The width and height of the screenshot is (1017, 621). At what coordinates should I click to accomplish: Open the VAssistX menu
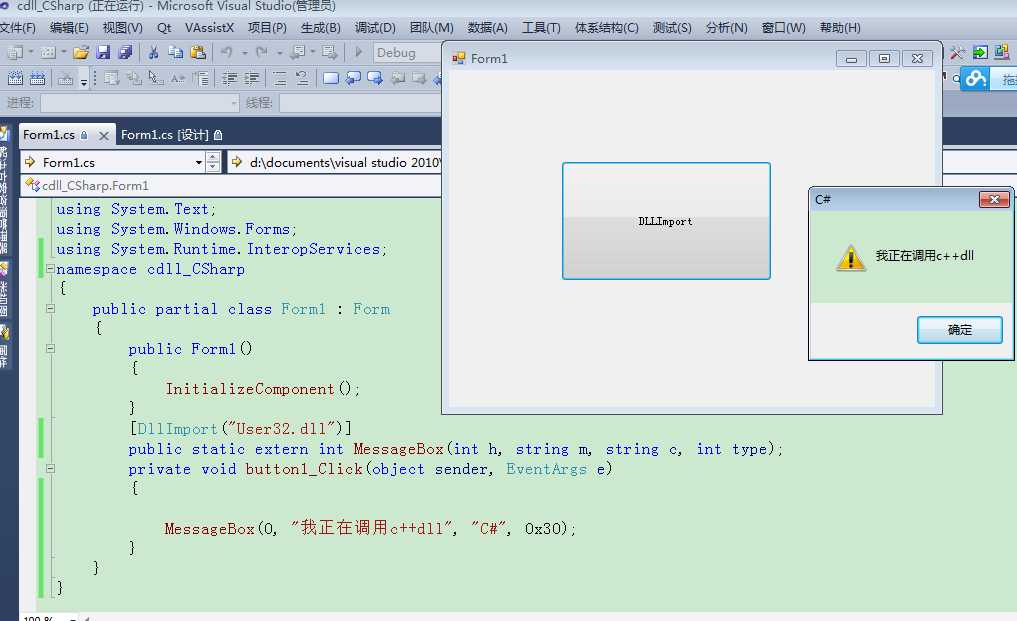(x=209, y=28)
